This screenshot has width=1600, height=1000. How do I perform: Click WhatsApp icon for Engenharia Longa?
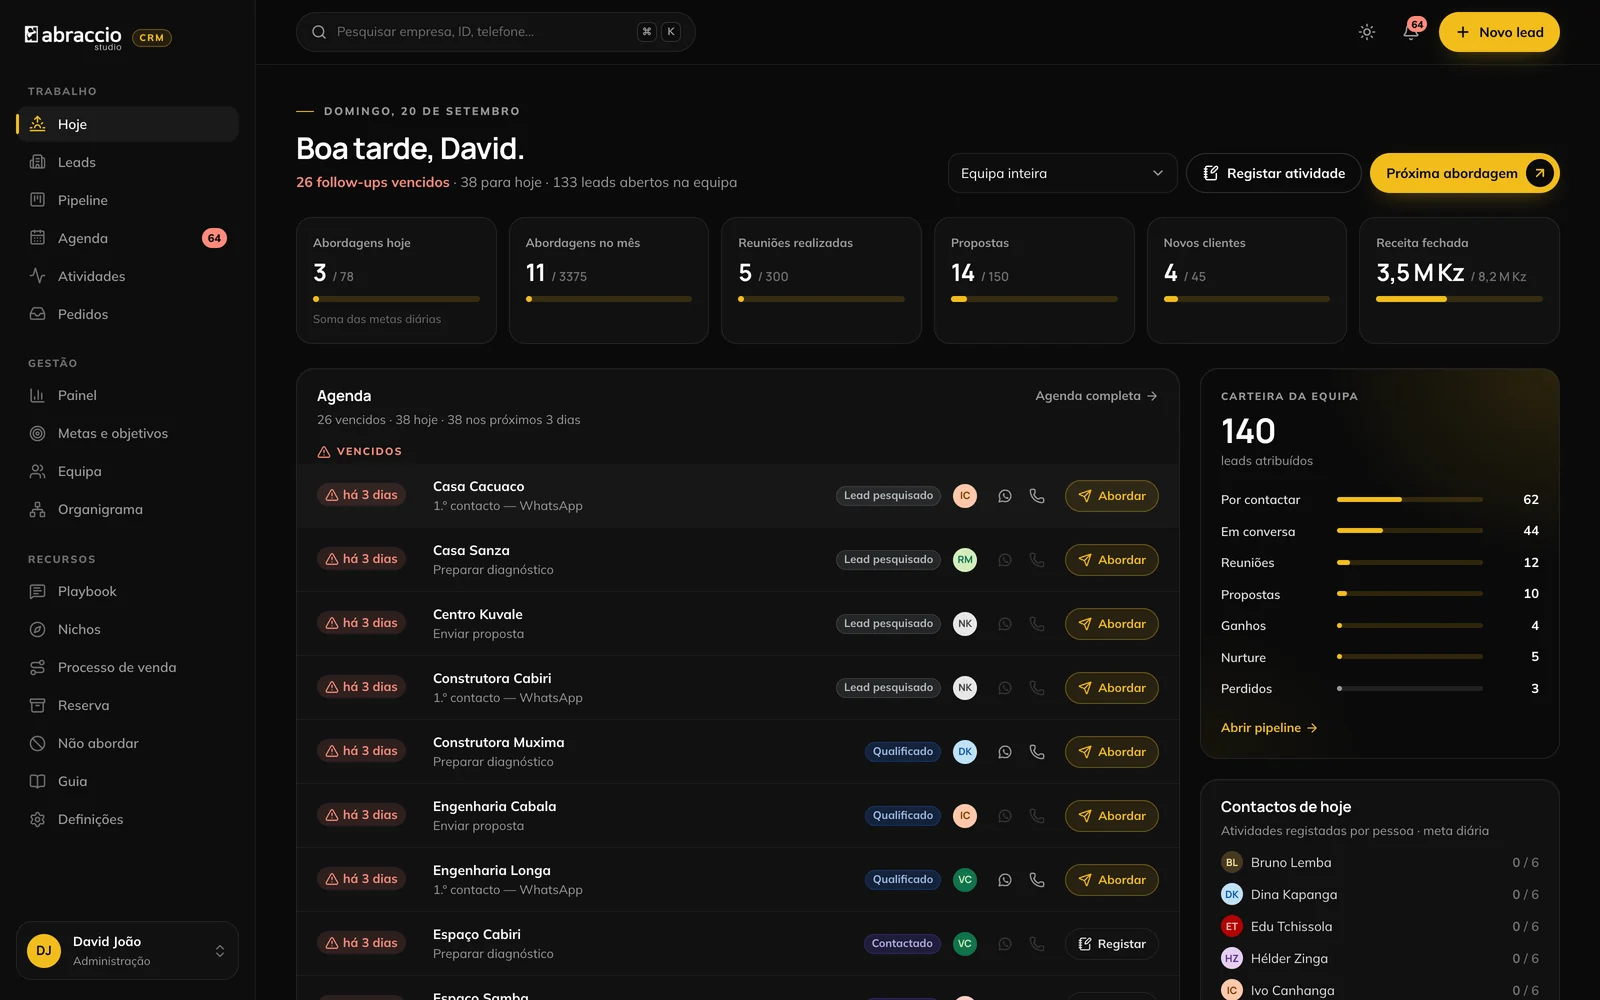1005,880
